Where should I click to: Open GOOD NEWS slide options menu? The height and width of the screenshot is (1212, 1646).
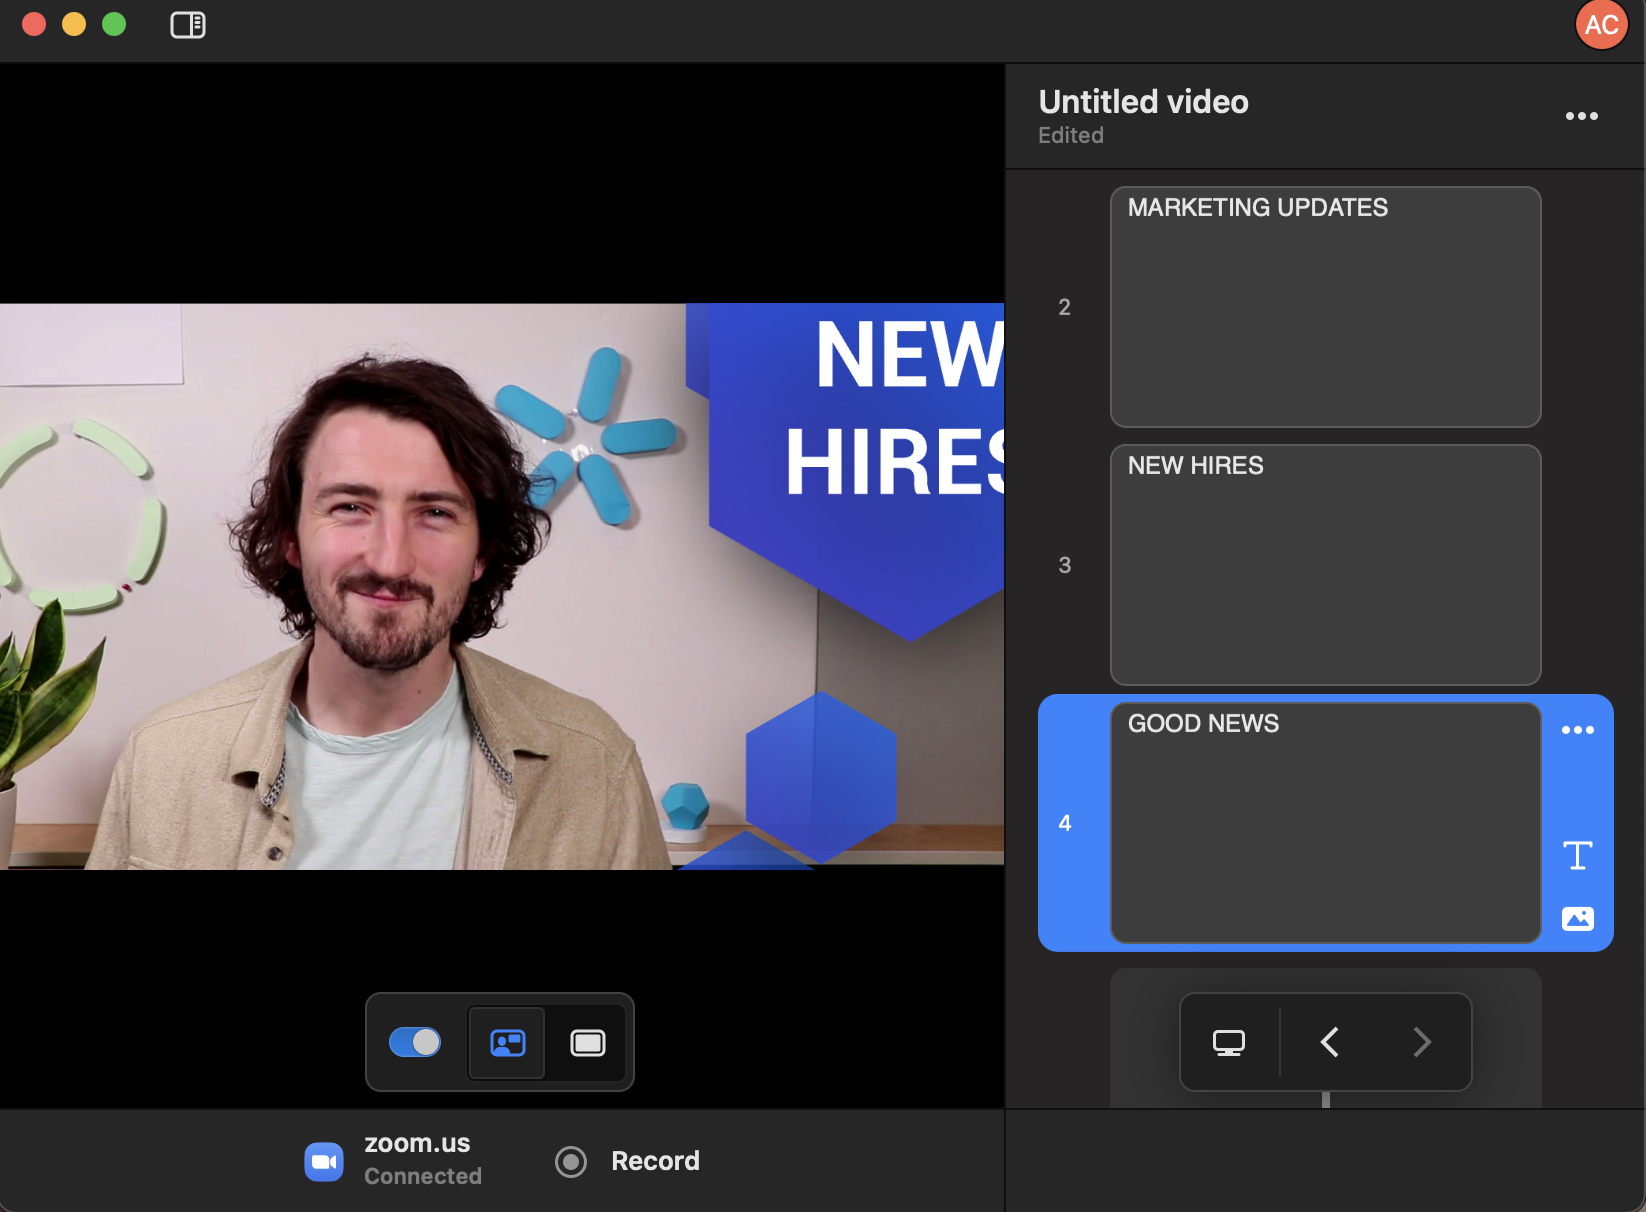(1577, 730)
